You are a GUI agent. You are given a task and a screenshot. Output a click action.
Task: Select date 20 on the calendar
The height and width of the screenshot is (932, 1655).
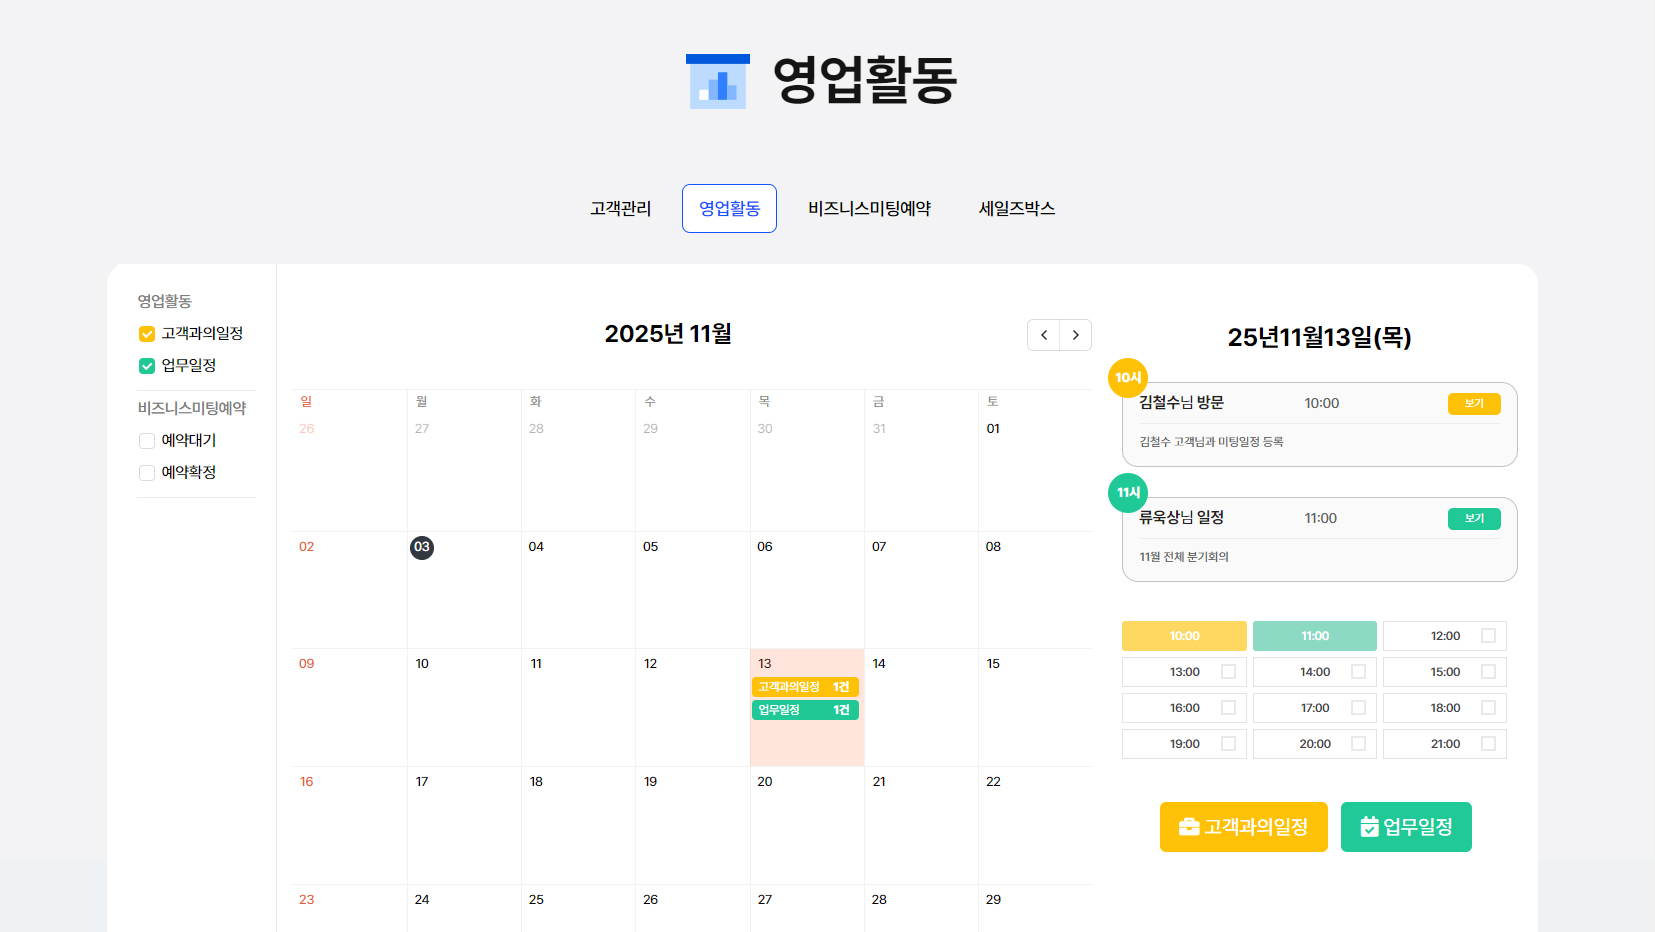(x=765, y=782)
